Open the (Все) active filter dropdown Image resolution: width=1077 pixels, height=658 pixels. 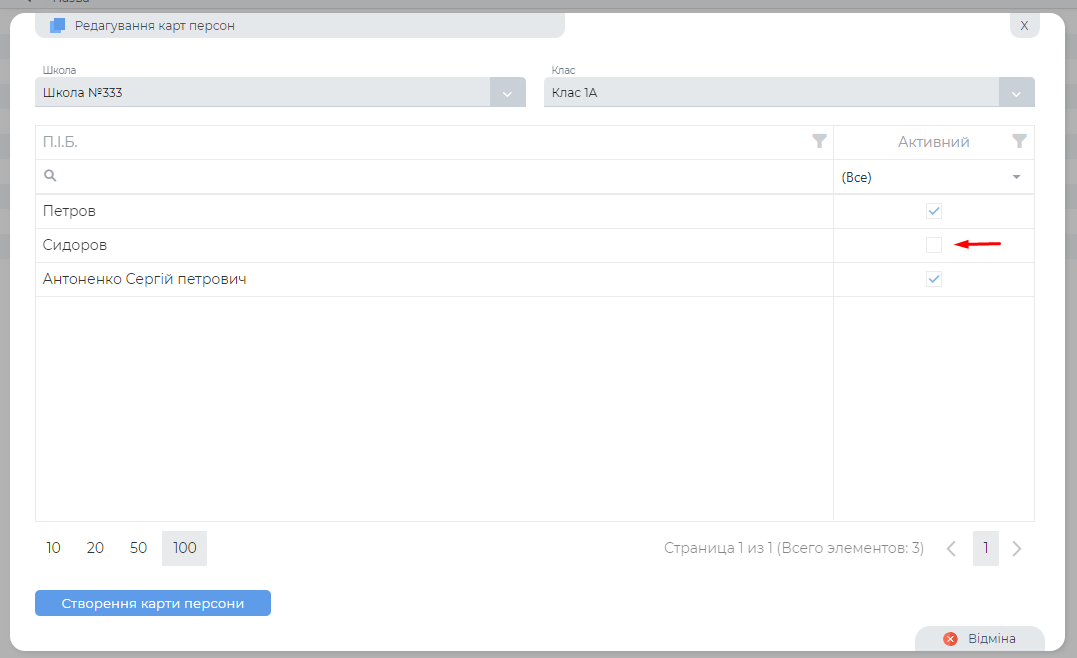point(933,177)
